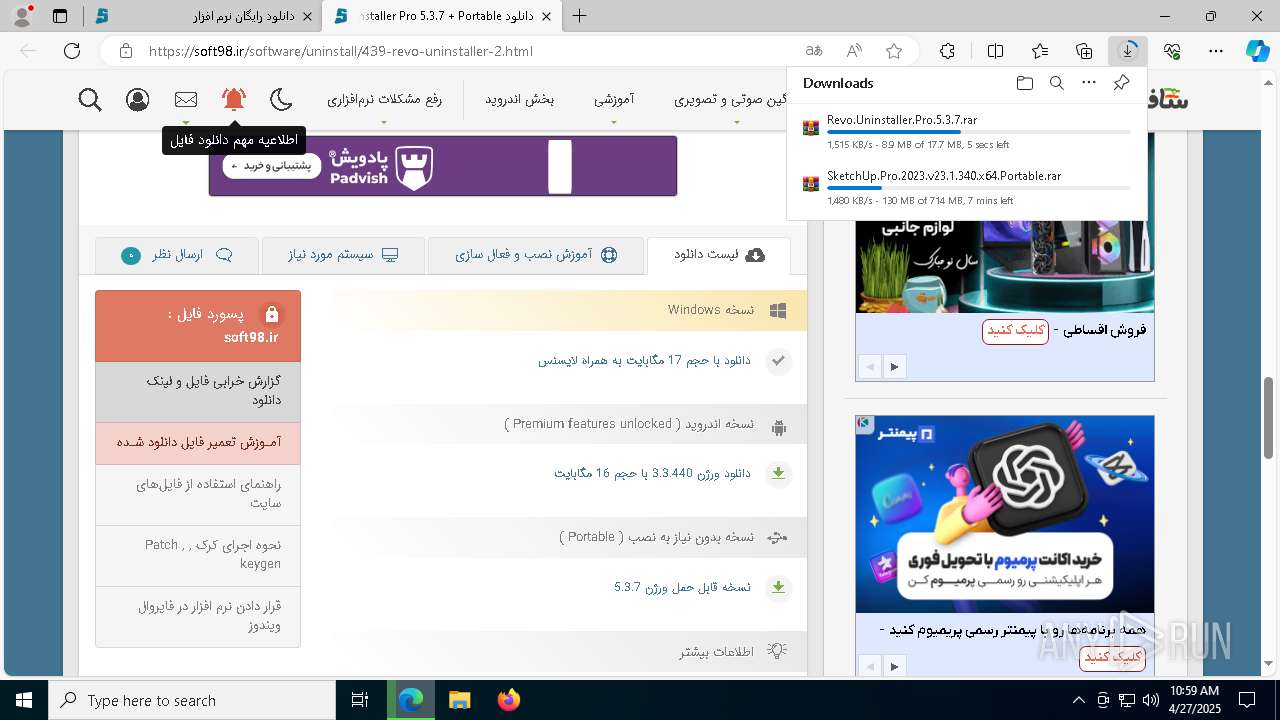
Task: Open راهنمای استفاده از فایل‌های سایت
Action: (198, 495)
